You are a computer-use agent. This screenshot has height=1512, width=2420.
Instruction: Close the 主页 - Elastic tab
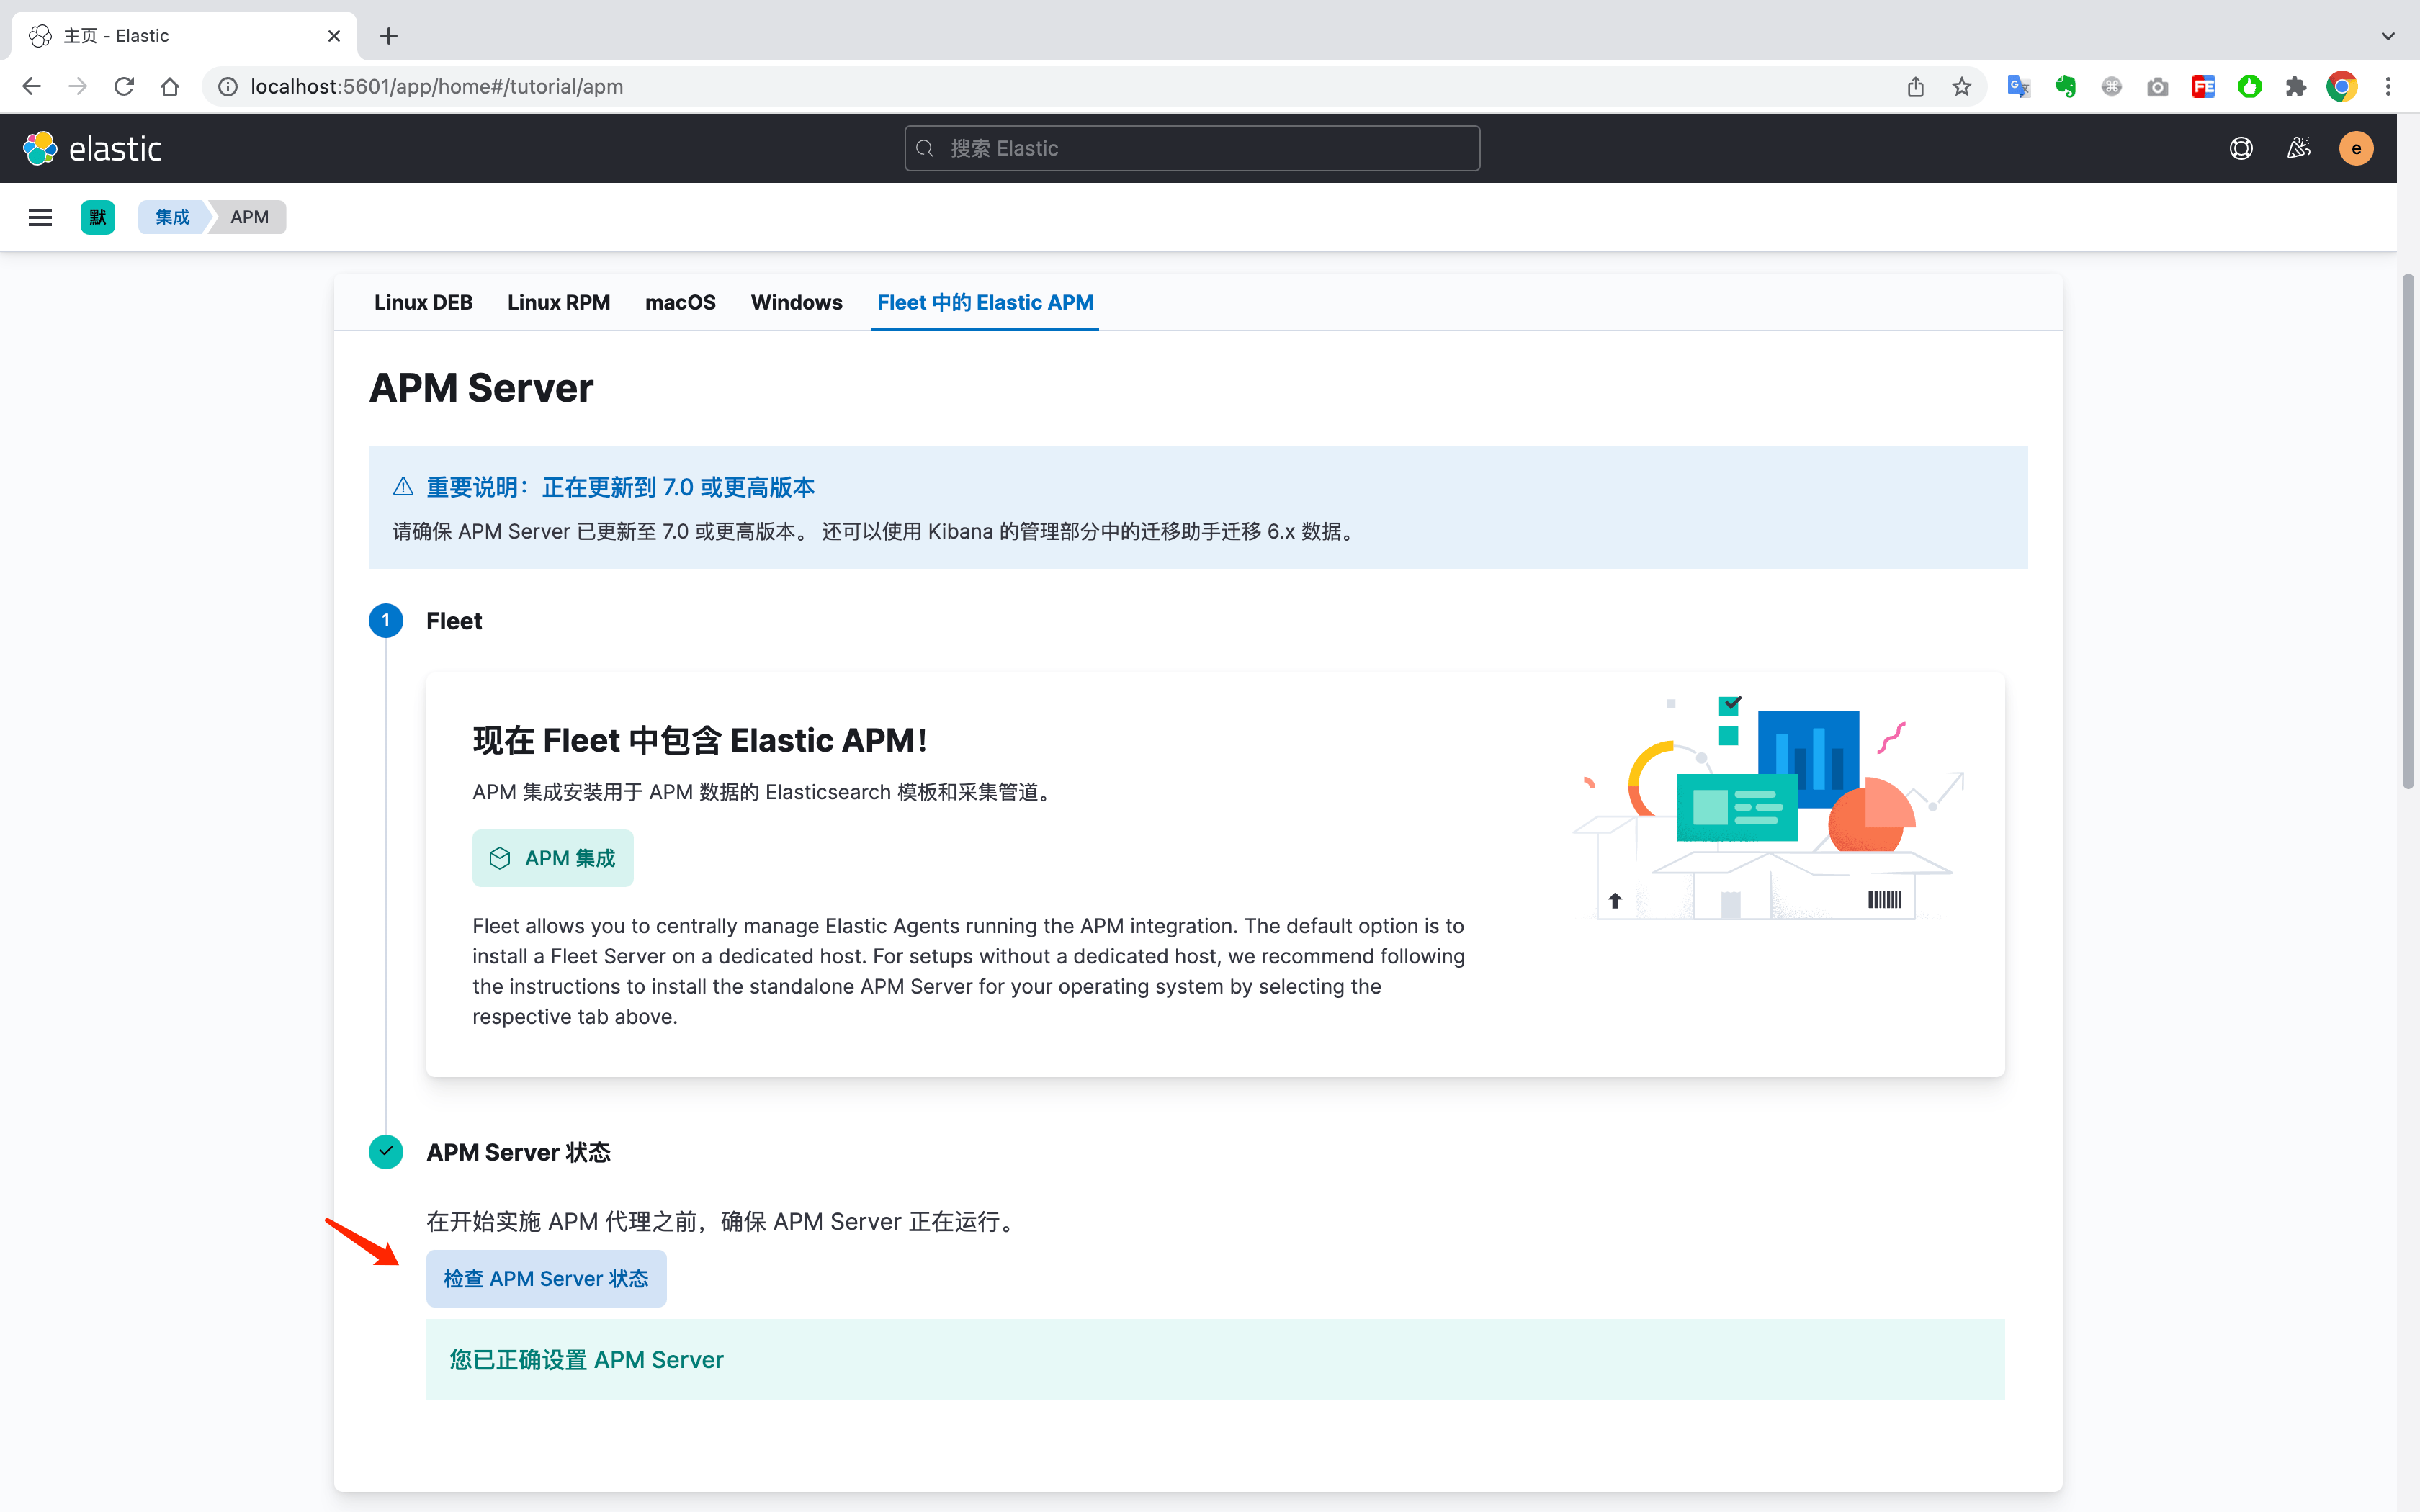tap(334, 36)
